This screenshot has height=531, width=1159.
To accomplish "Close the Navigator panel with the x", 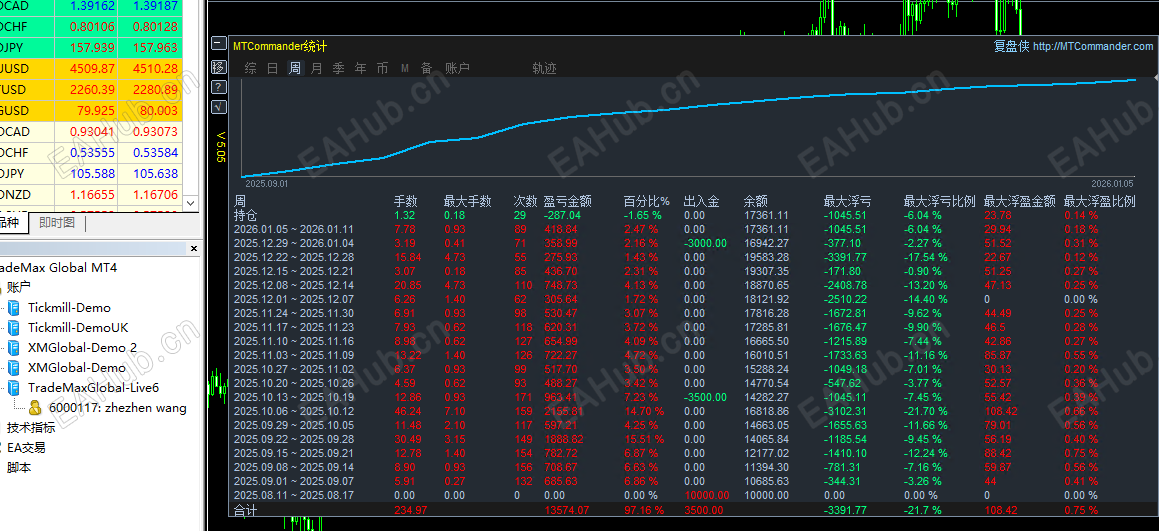I will pos(194,248).
